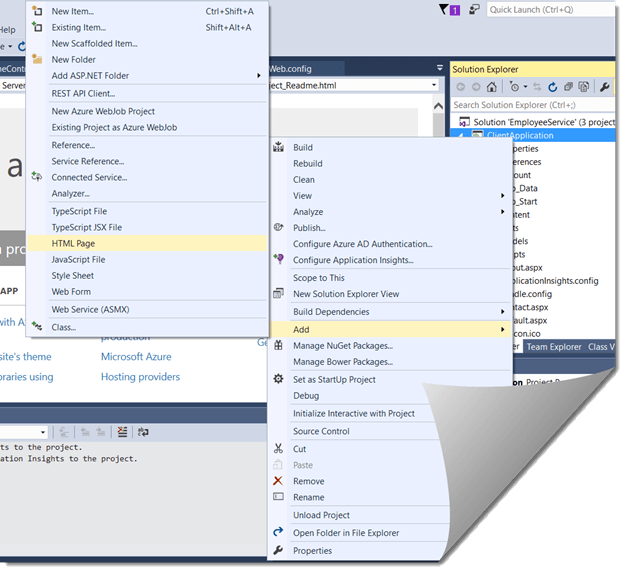This screenshot has height=571, width=624.
Task: Click Solution Explorer Pending Changes Filter icon
Action: pyautogui.click(x=514, y=87)
